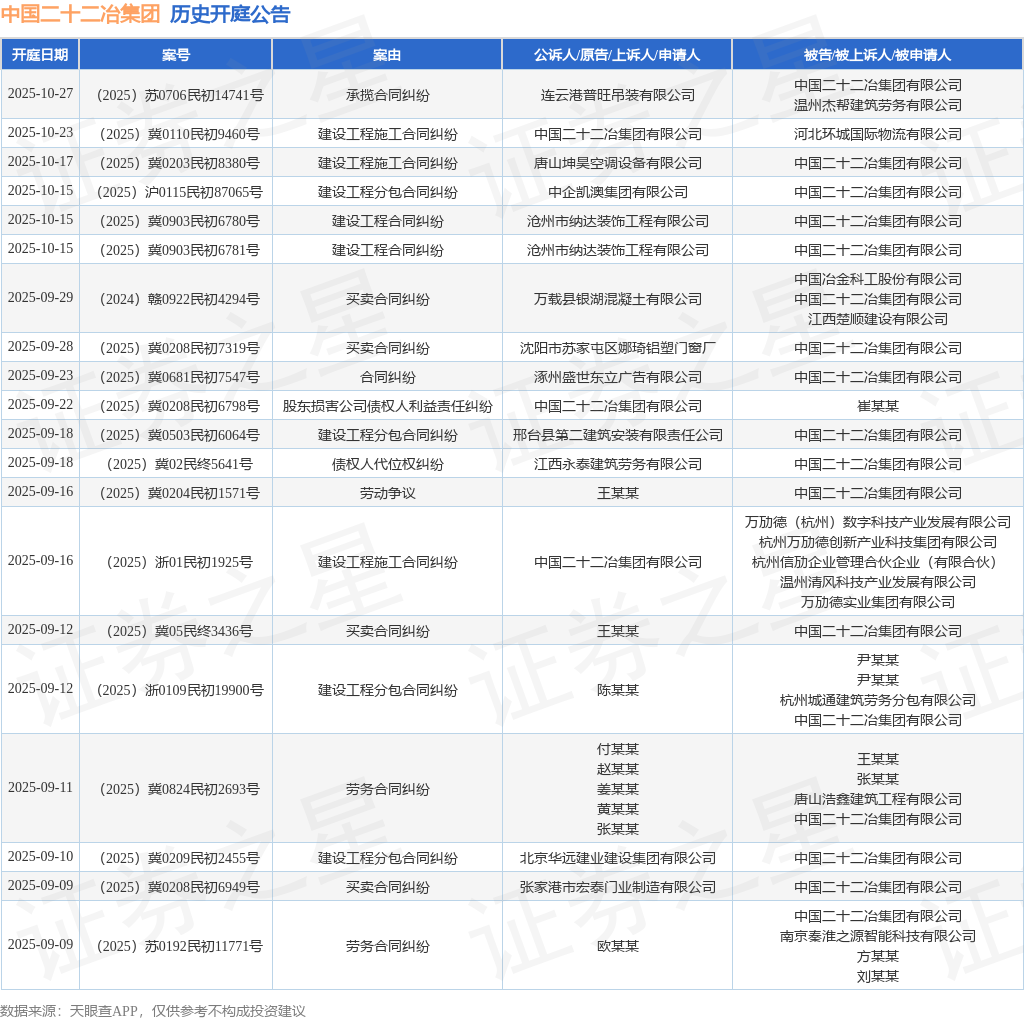
Task: Select case number 冀0824民初2693号
Action: pos(180,789)
